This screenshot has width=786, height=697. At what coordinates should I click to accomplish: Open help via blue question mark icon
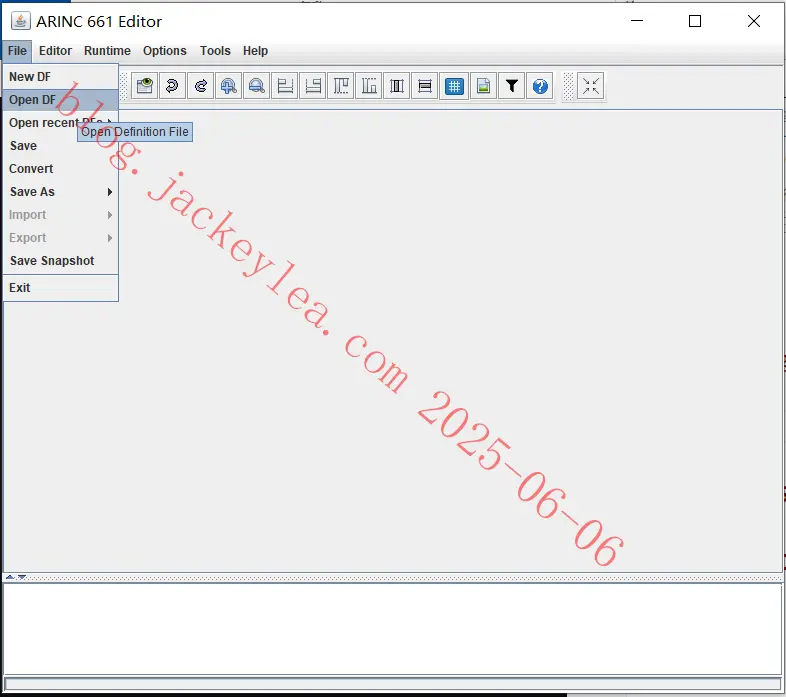click(540, 86)
